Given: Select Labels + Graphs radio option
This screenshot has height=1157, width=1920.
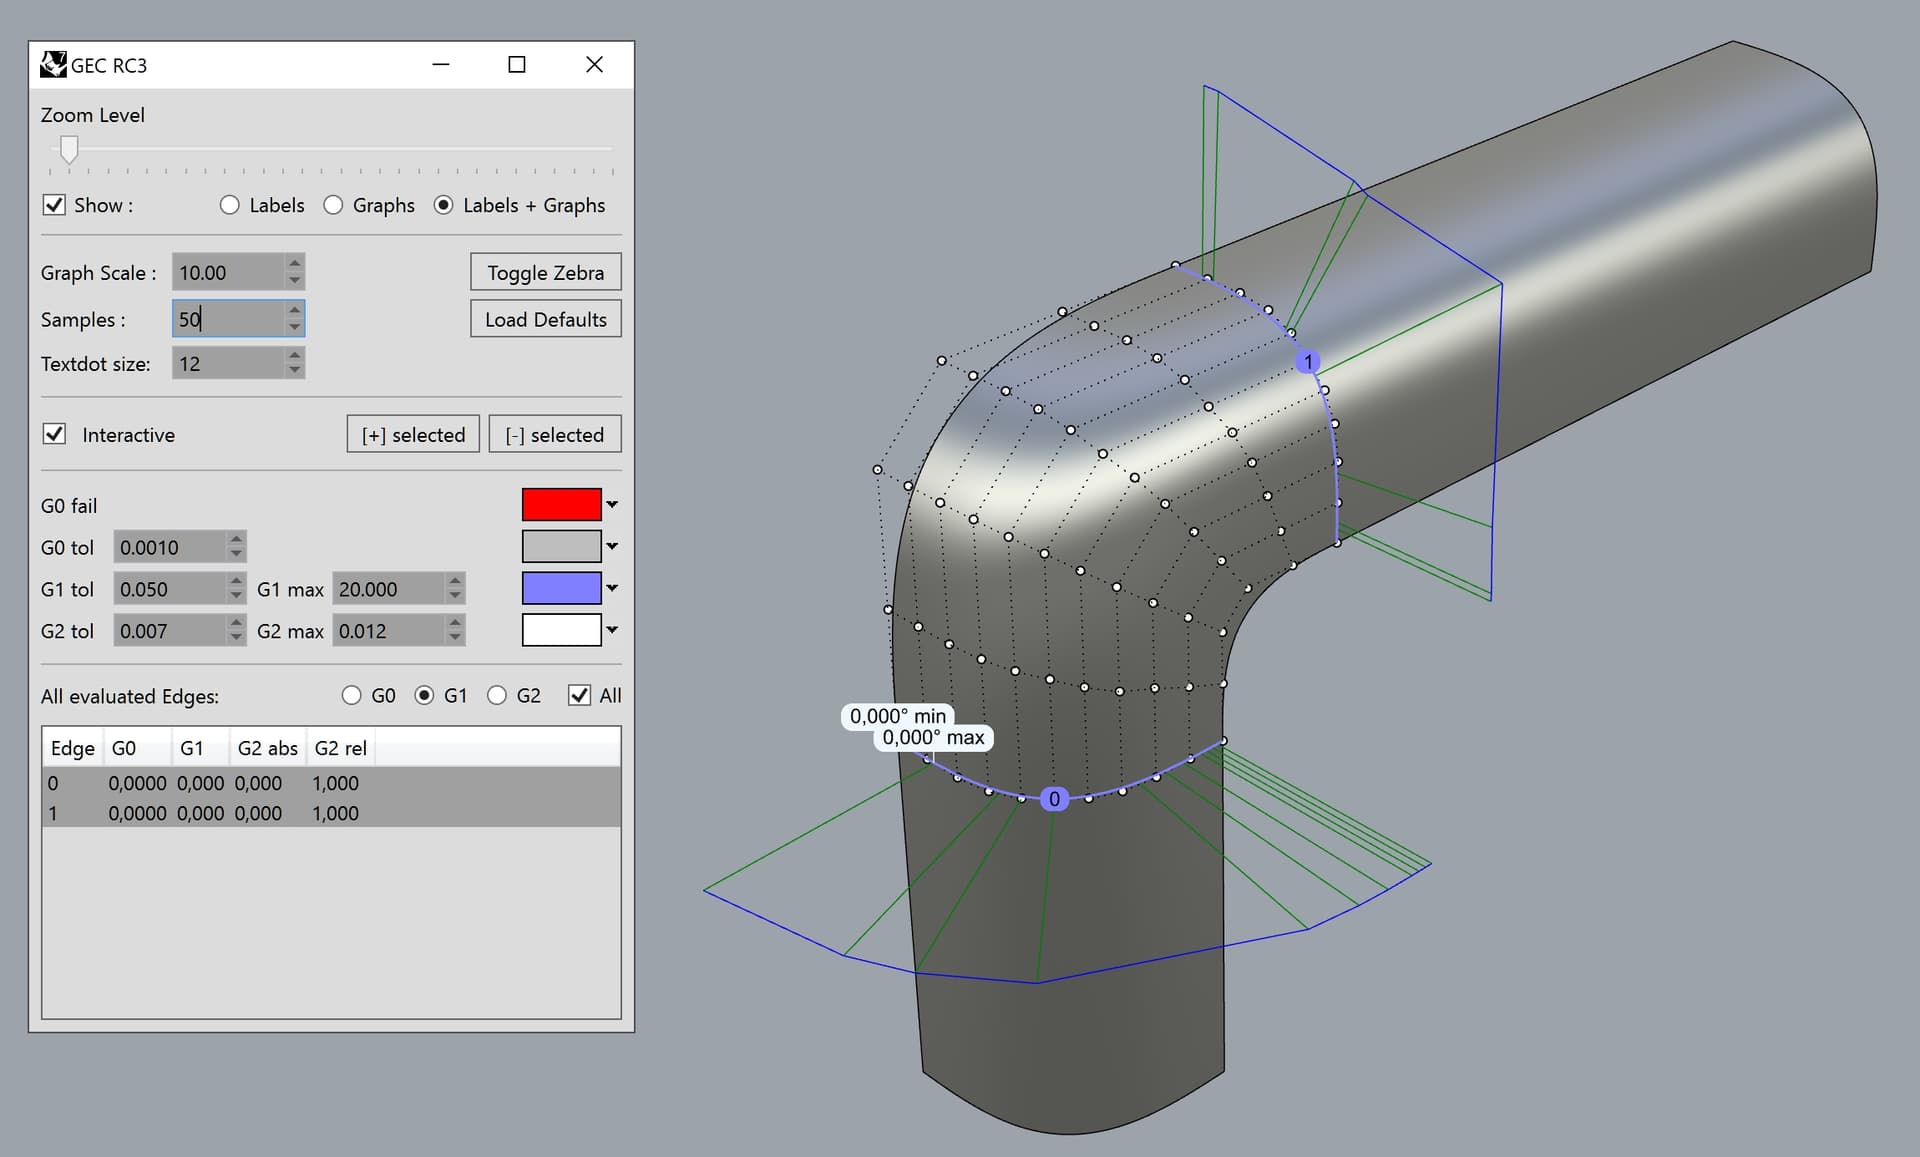Looking at the screenshot, I should [x=443, y=205].
